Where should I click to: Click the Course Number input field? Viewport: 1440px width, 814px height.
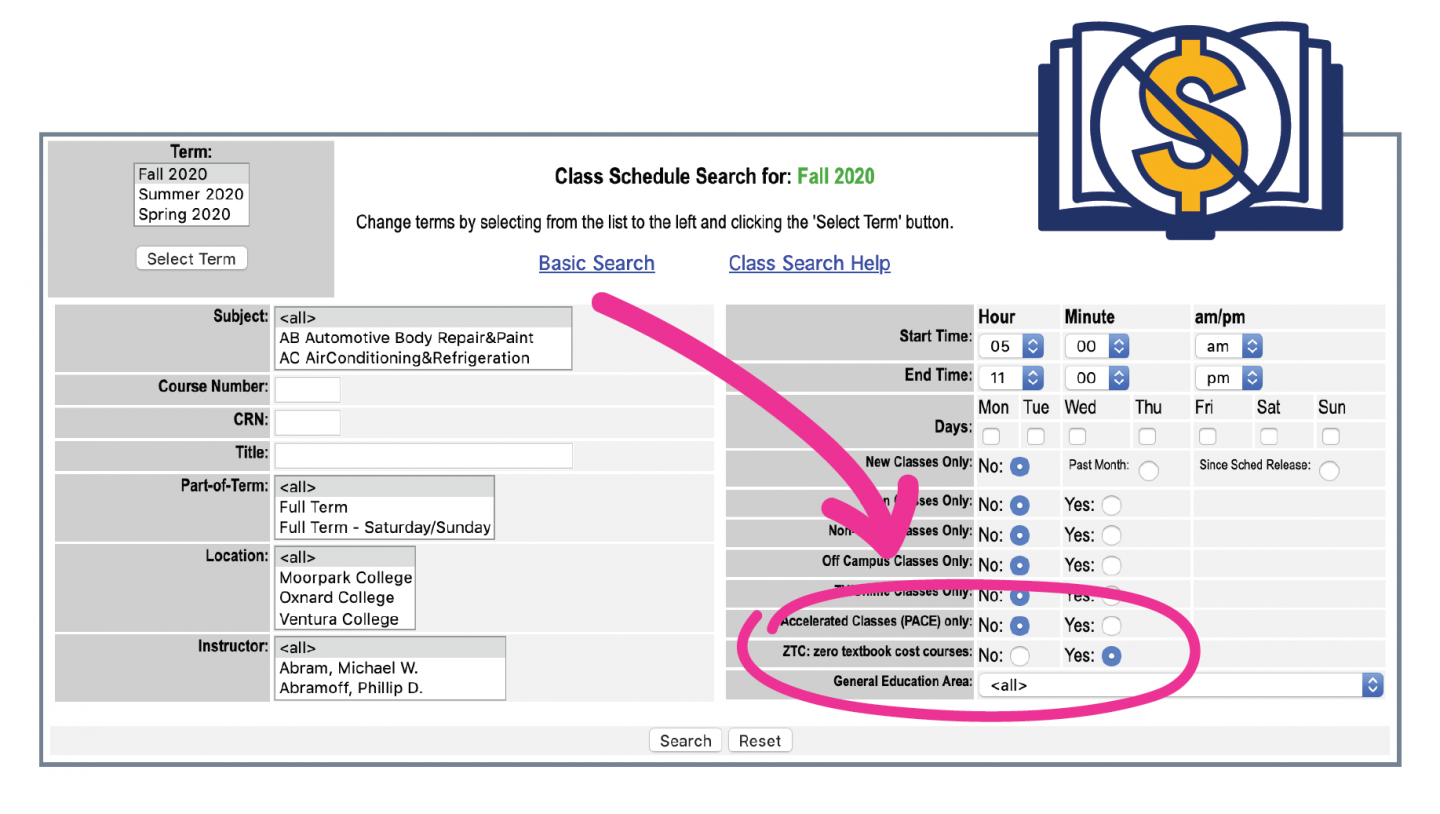click(x=307, y=389)
